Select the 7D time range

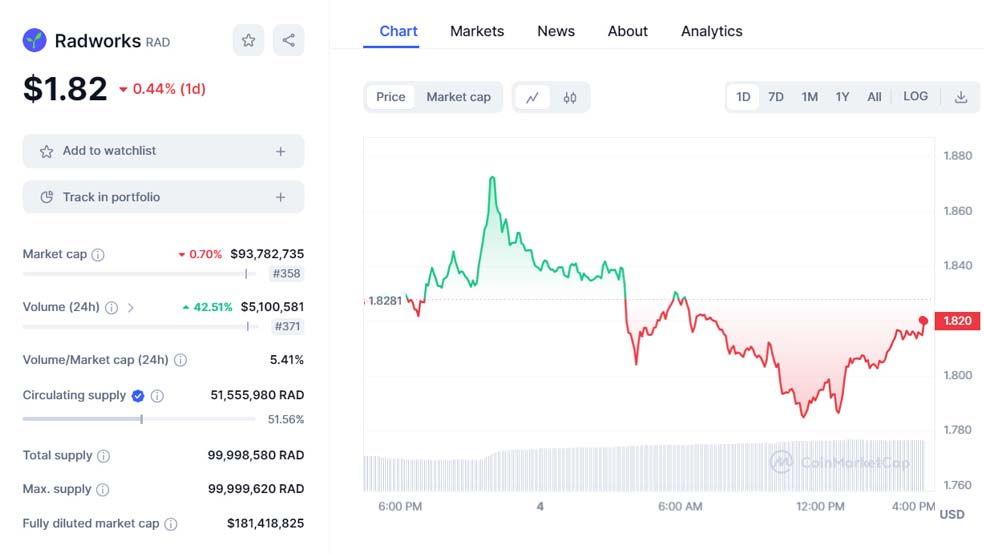click(x=775, y=97)
